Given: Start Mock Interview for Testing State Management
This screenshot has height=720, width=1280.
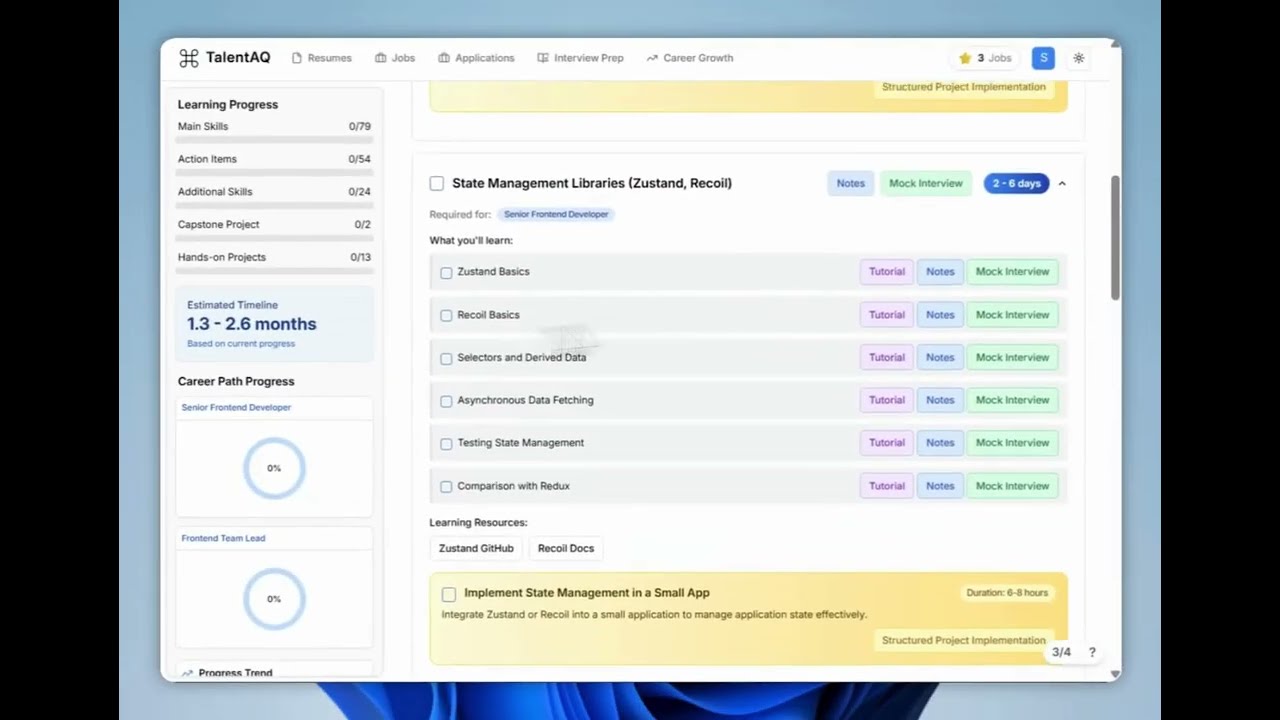Looking at the screenshot, I should [1012, 443].
